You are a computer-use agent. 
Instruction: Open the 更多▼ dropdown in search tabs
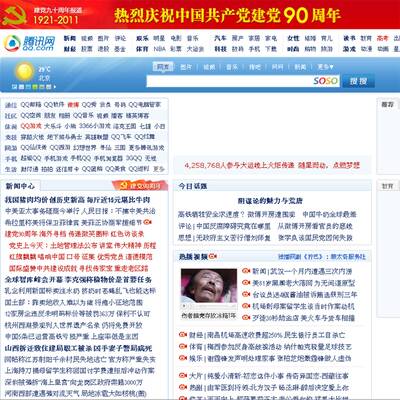pos(325,67)
